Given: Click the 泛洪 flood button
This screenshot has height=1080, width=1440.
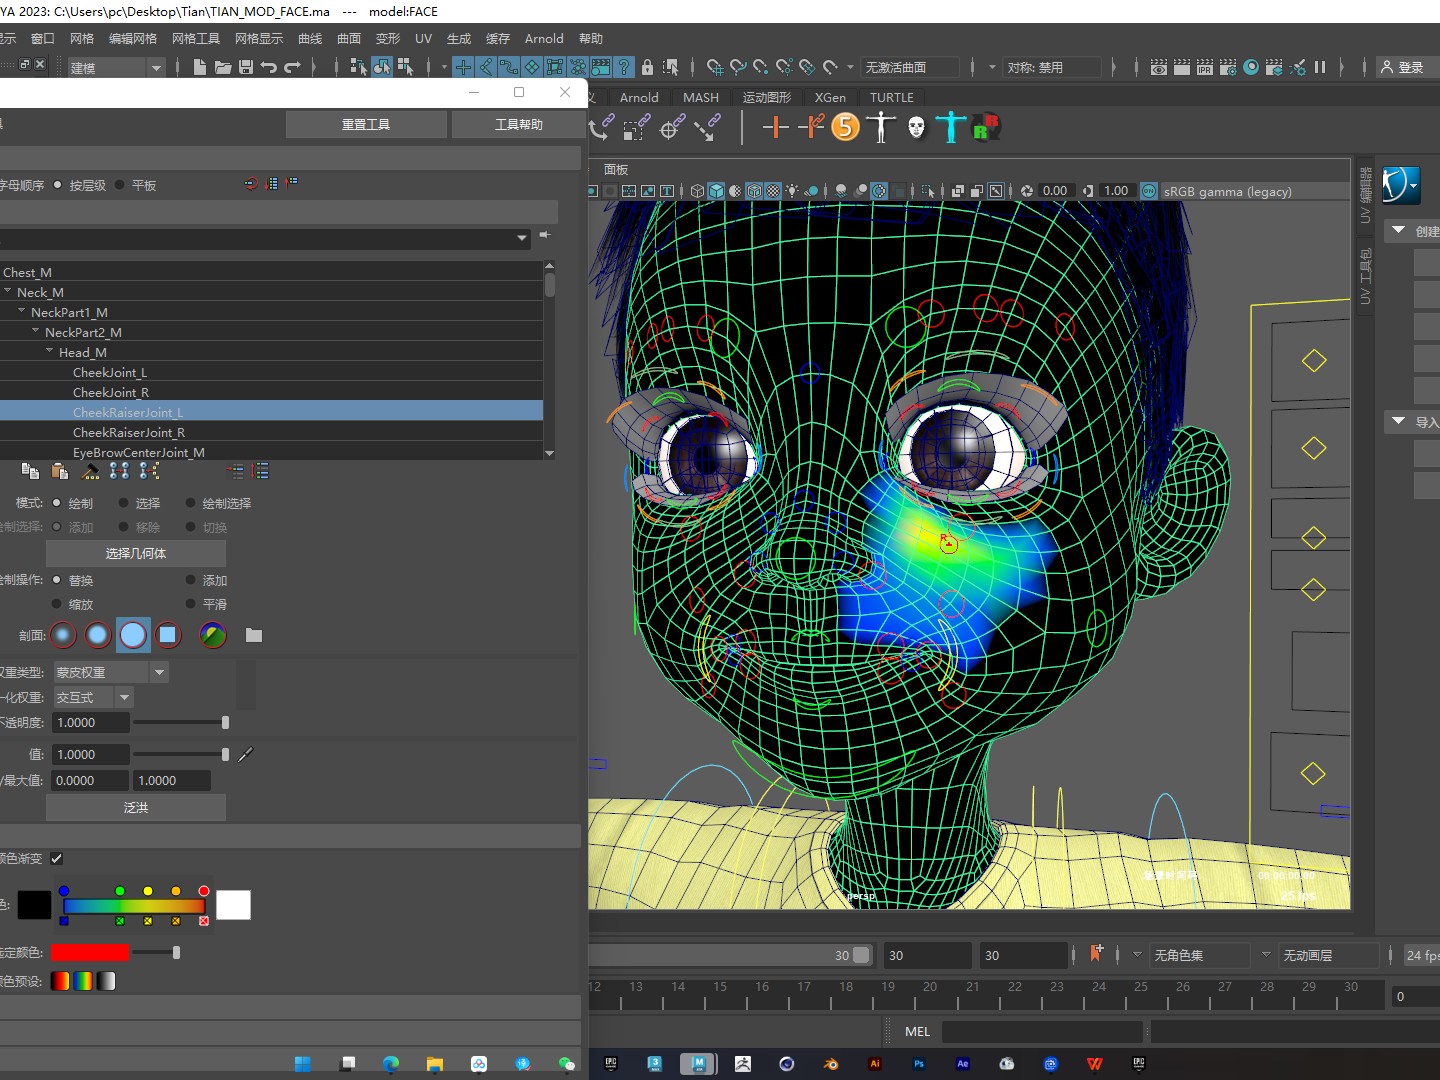Looking at the screenshot, I should point(136,807).
